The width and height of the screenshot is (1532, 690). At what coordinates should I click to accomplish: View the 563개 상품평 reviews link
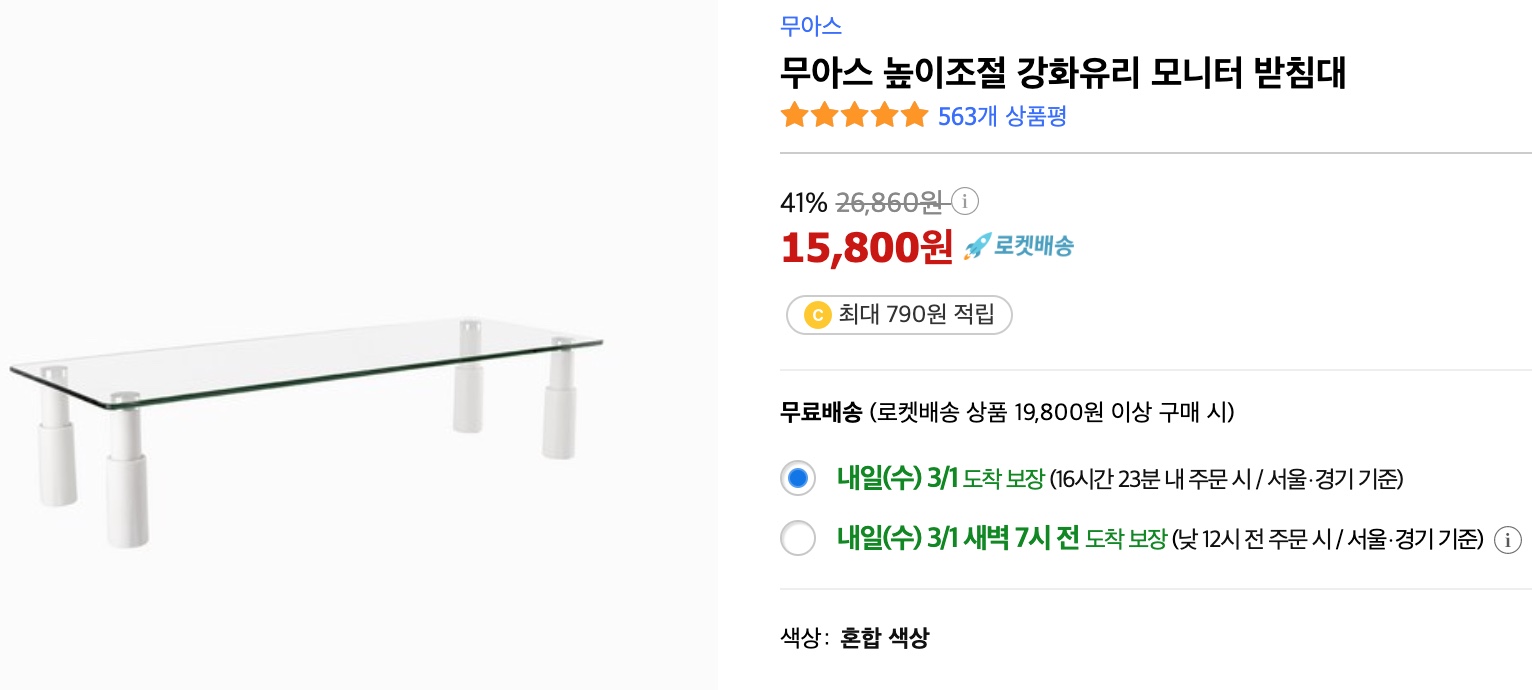1005,117
